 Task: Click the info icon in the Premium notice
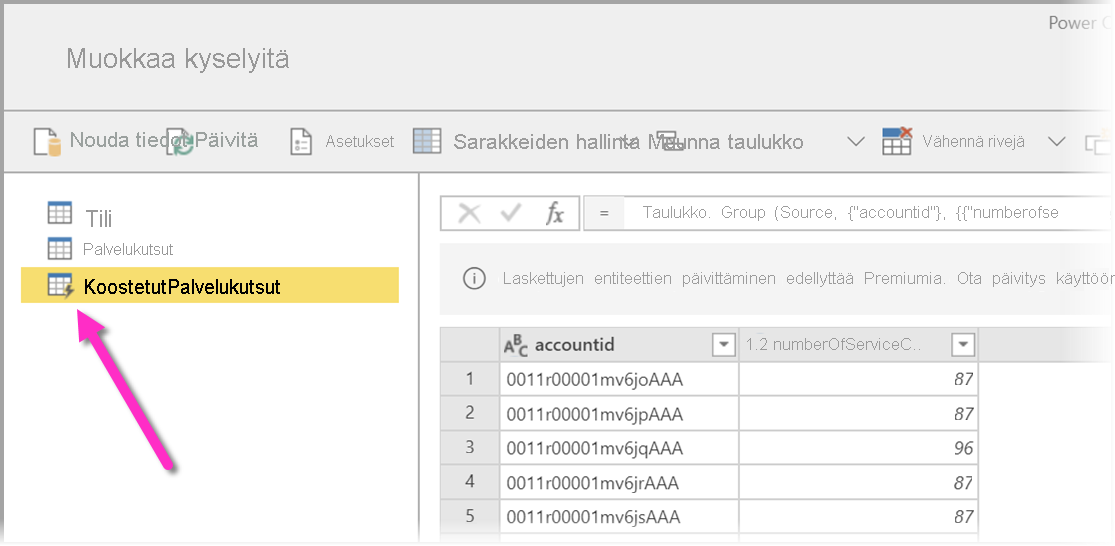point(474,278)
